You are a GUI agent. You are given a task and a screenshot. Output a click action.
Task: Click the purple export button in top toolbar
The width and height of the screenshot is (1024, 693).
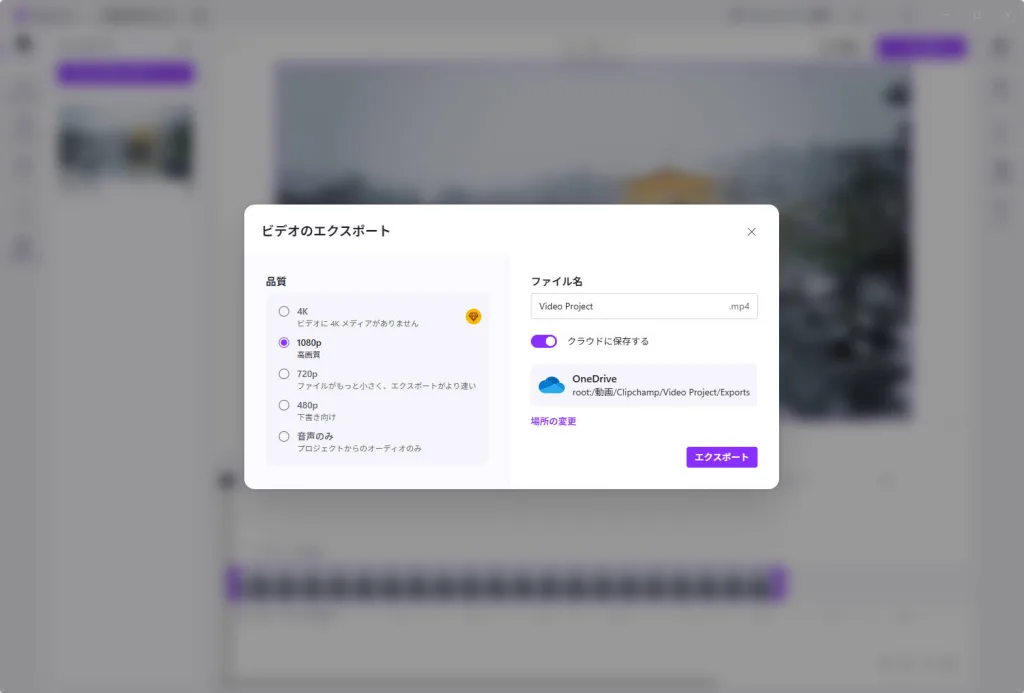[919, 47]
